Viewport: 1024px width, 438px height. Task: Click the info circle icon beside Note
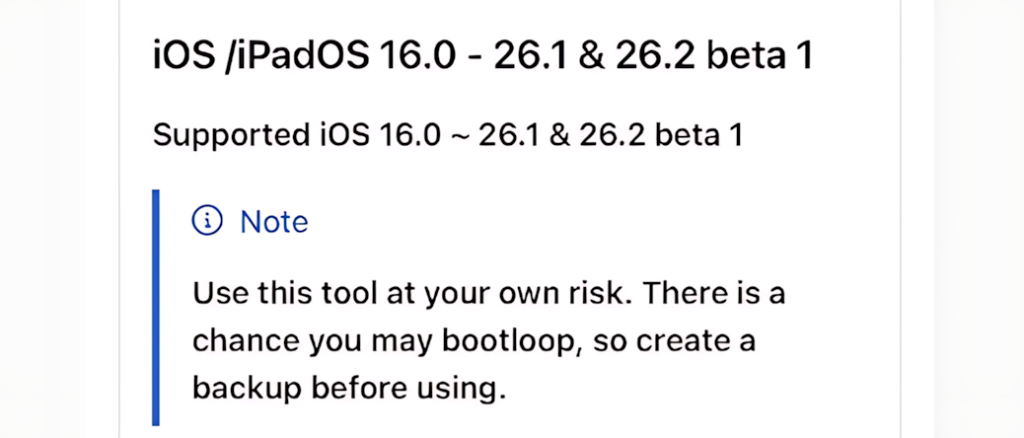click(x=207, y=221)
